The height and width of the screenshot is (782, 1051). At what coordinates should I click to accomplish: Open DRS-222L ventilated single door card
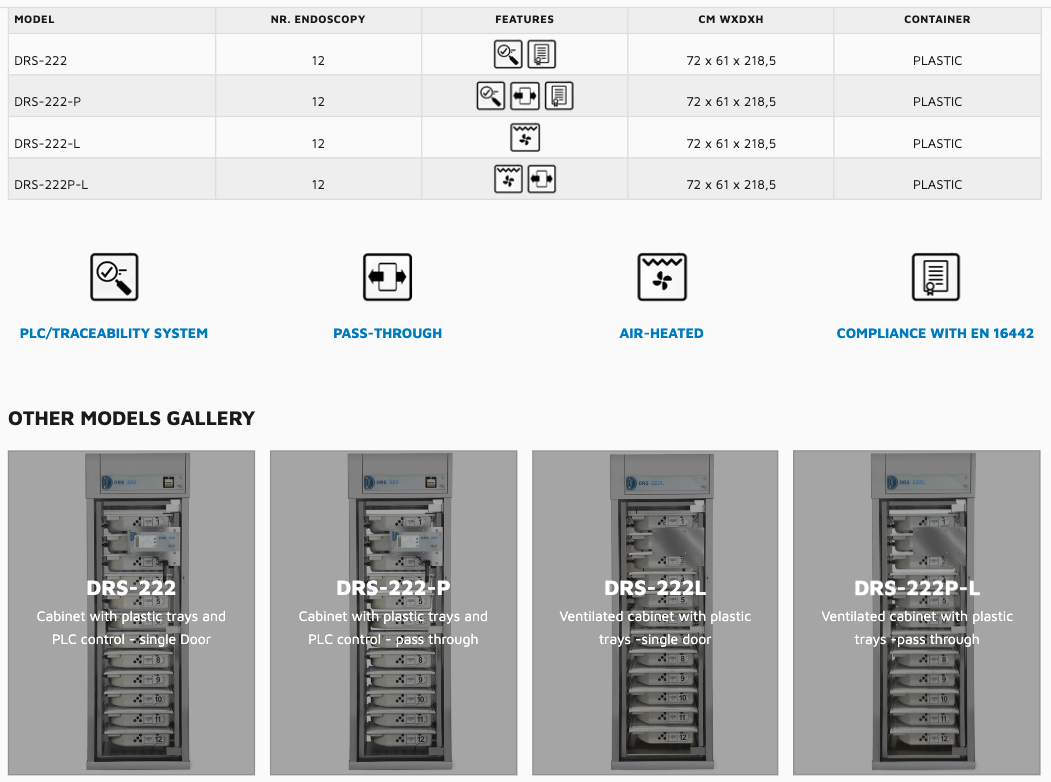[x=655, y=612]
